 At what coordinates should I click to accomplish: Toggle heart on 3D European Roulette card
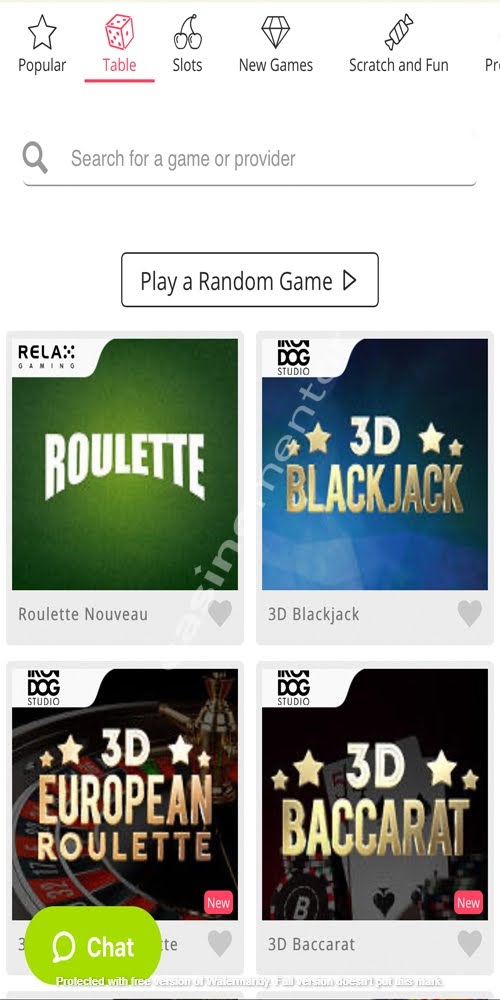click(x=220, y=943)
